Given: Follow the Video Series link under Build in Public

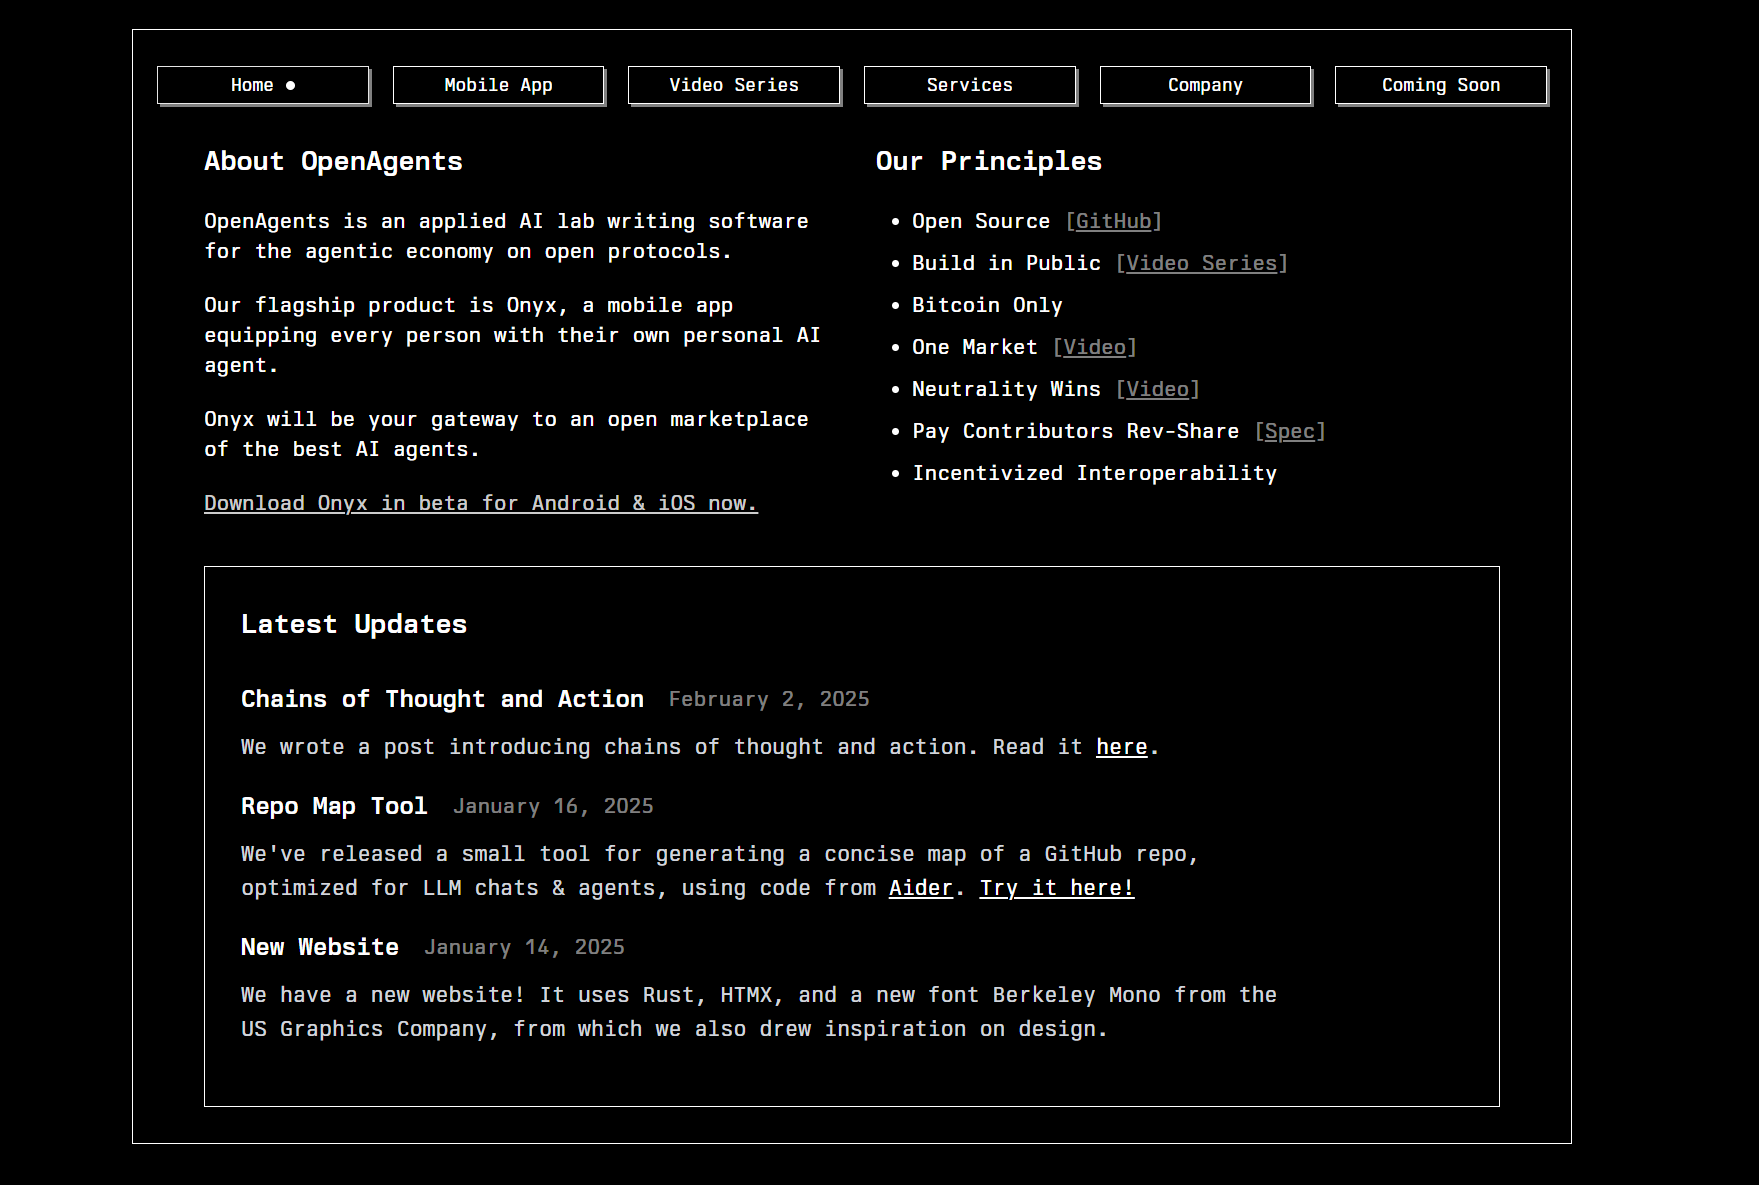Looking at the screenshot, I should (x=1201, y=263).
